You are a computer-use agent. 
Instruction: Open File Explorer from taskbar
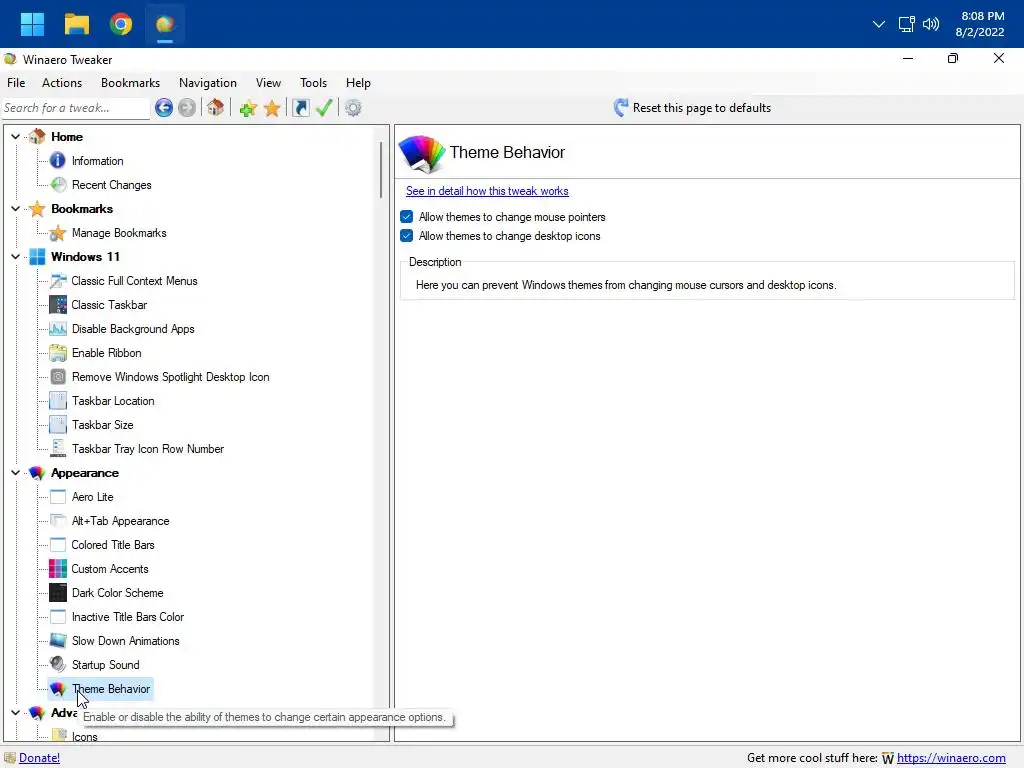76,24
